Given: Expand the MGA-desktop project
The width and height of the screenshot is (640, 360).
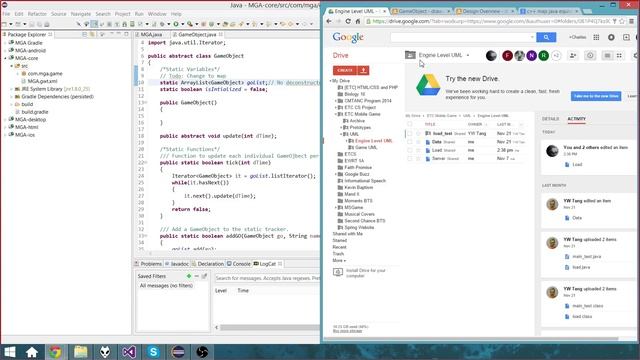Looking at the screenshot, I should (5, 120).
